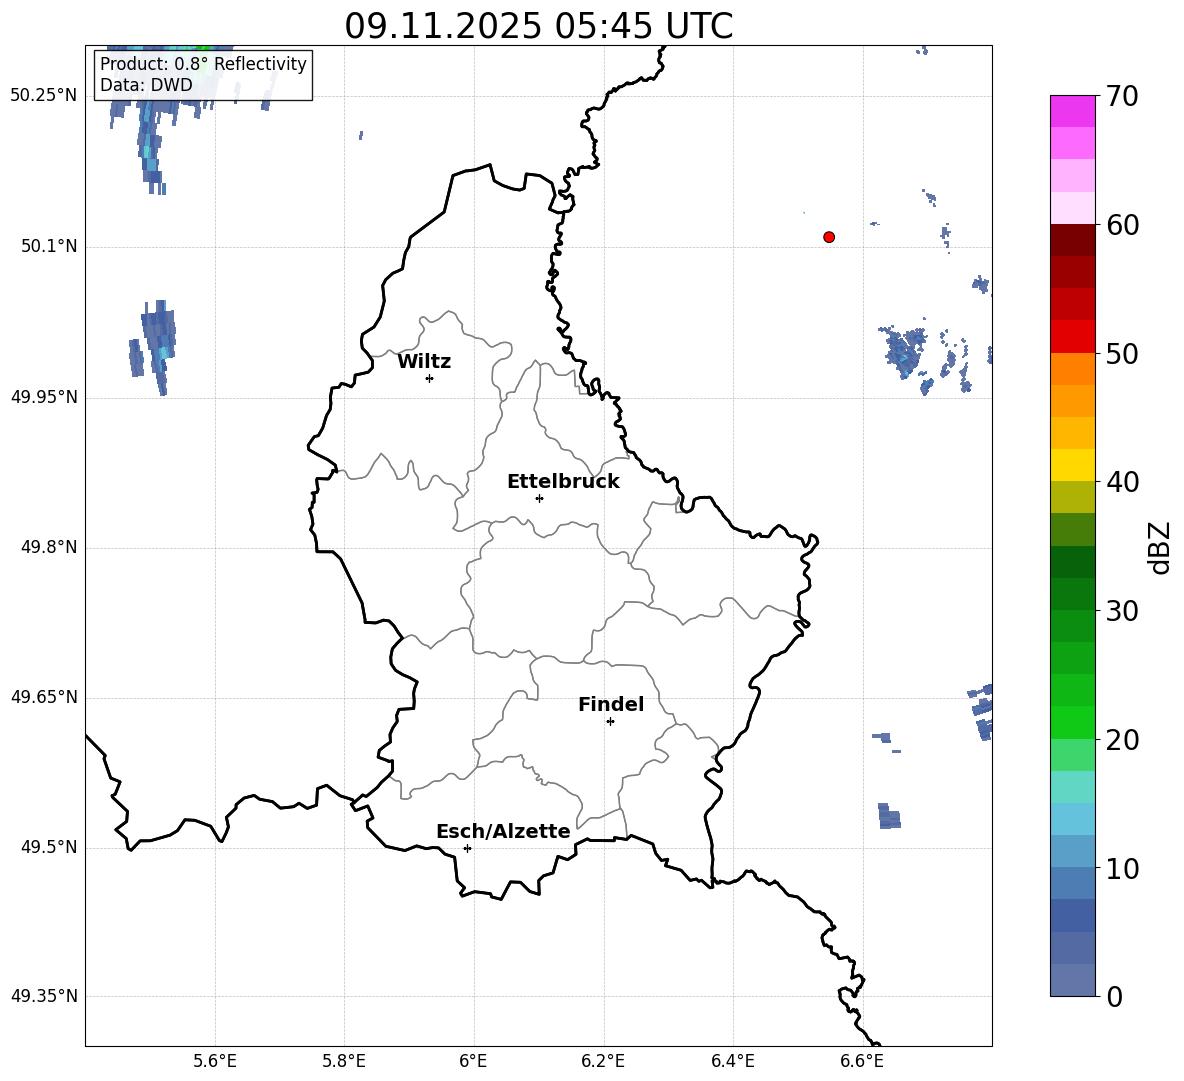The height and width of the screenshot is (1081, 1184).
Task: Click the 5.6°E longitude label
Action: (x=215, y=1061)
